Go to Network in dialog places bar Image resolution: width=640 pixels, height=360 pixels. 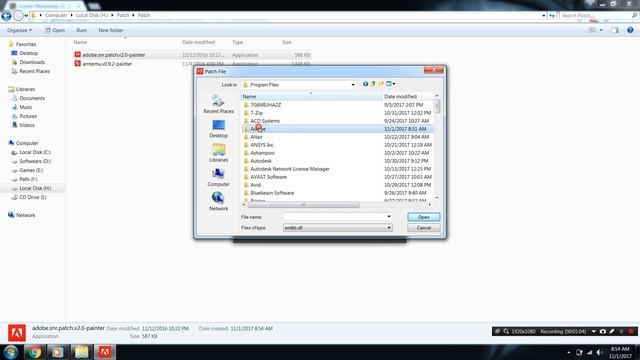(218, 201)
